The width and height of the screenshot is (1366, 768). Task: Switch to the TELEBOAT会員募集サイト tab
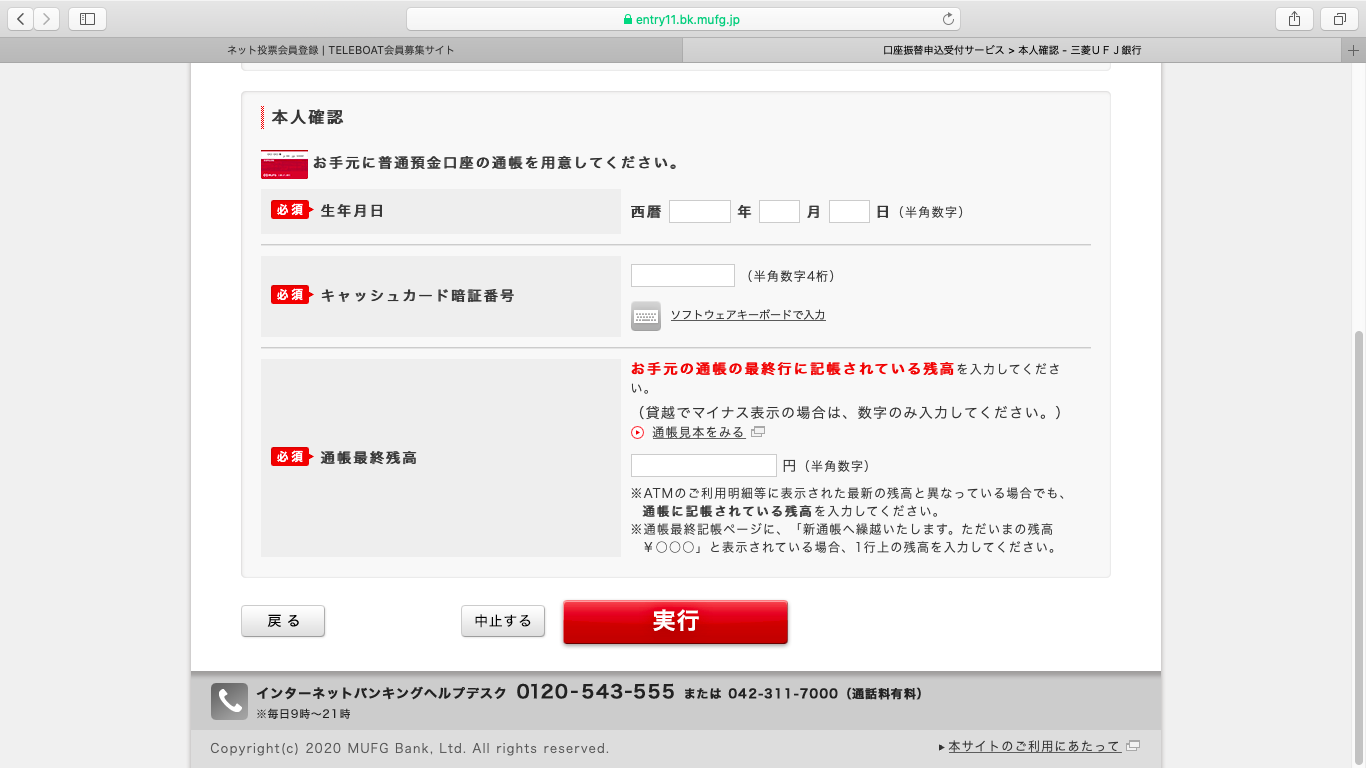click(341, 50)
